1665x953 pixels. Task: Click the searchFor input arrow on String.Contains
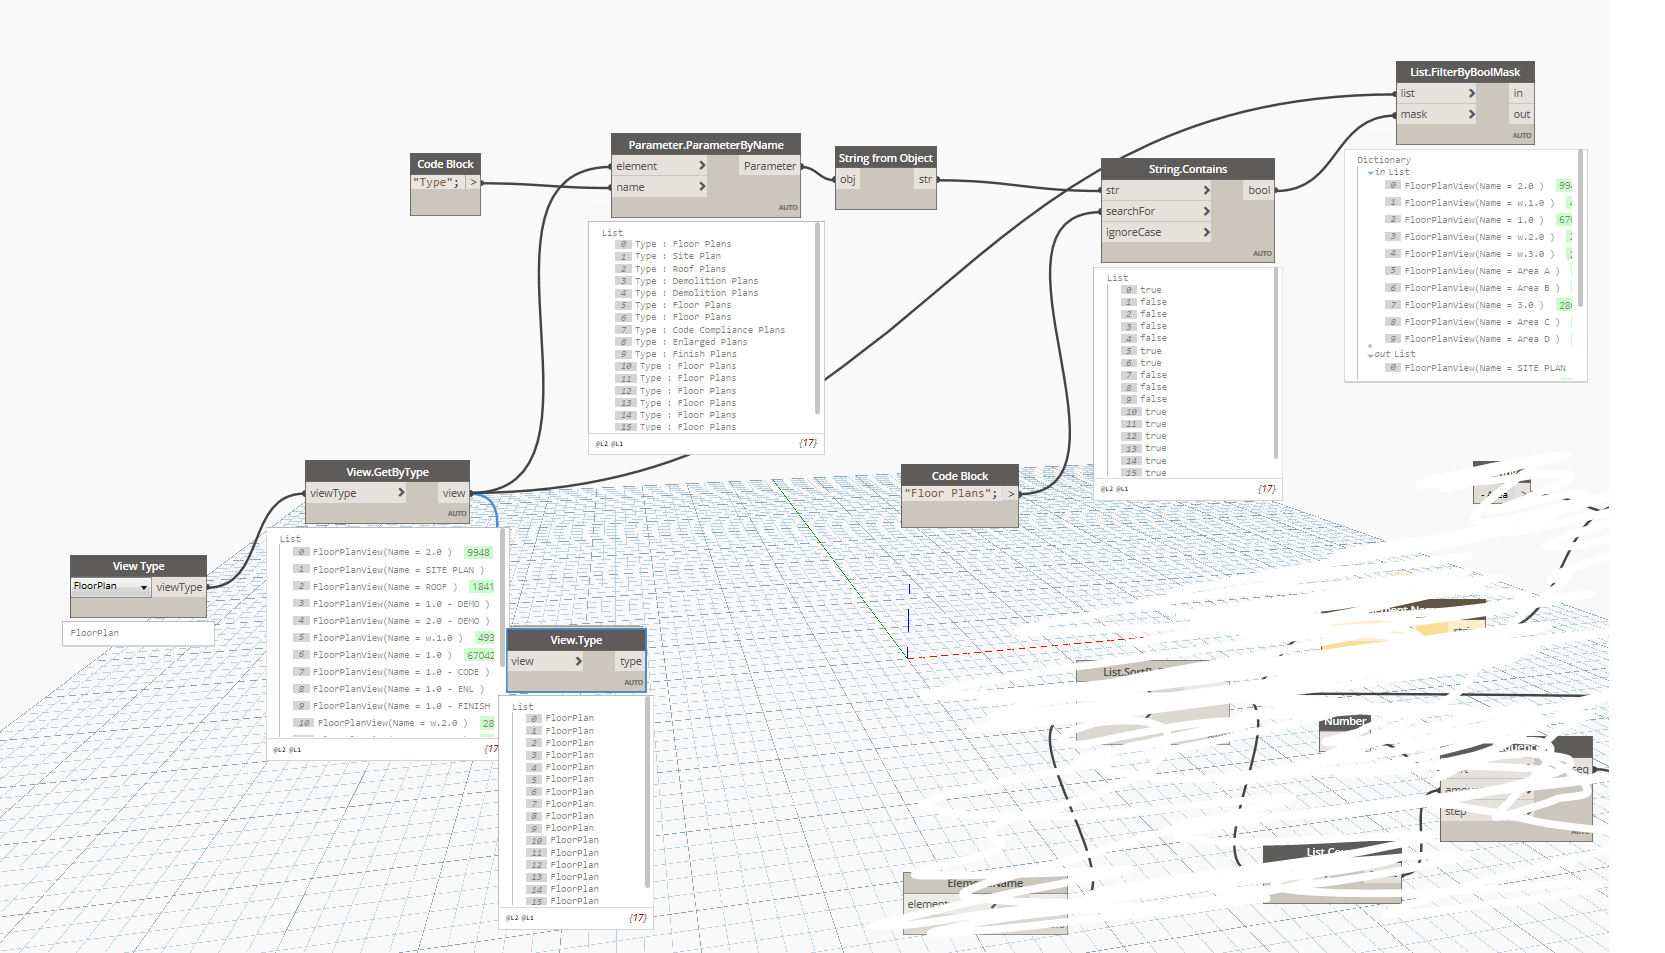click(1208, 211)
